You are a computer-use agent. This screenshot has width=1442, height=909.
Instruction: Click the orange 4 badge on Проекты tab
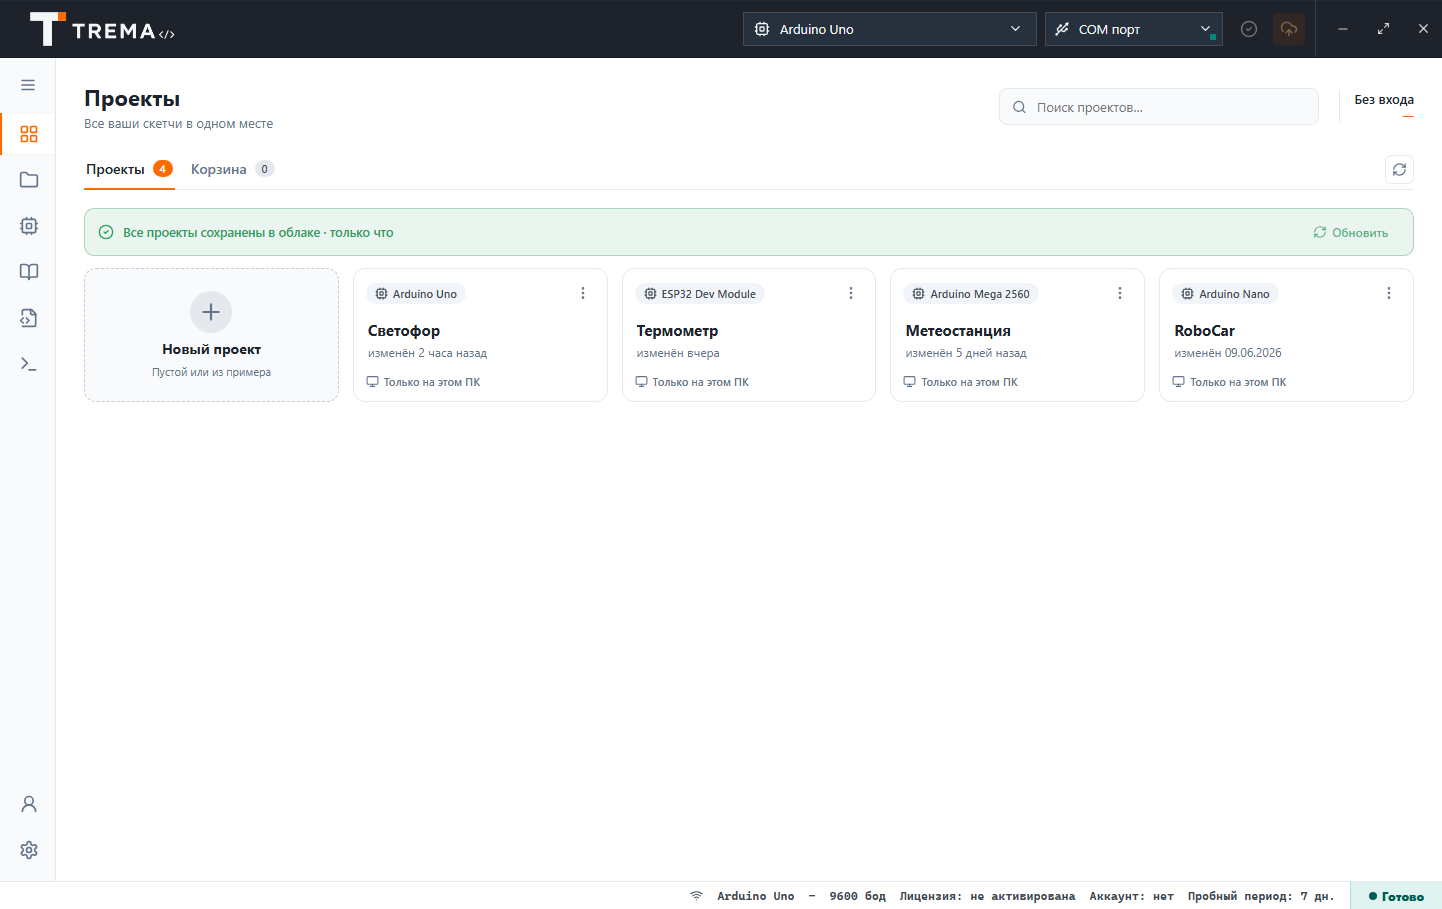pyautogui.click(x=163, y=169)
